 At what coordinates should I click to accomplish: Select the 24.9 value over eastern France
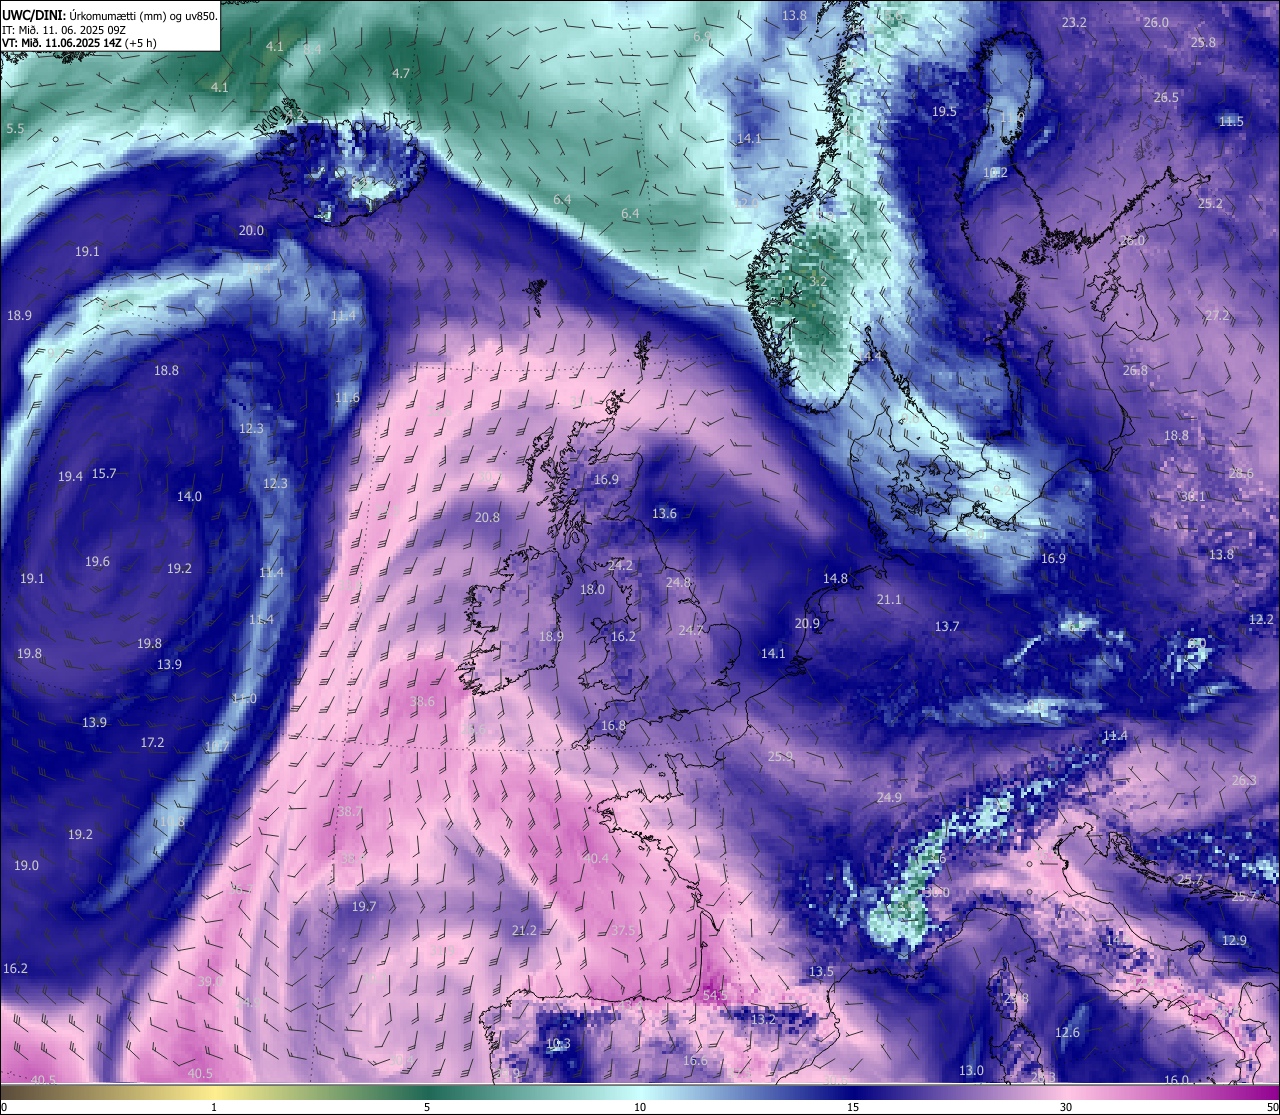click(x=888, y=797)
